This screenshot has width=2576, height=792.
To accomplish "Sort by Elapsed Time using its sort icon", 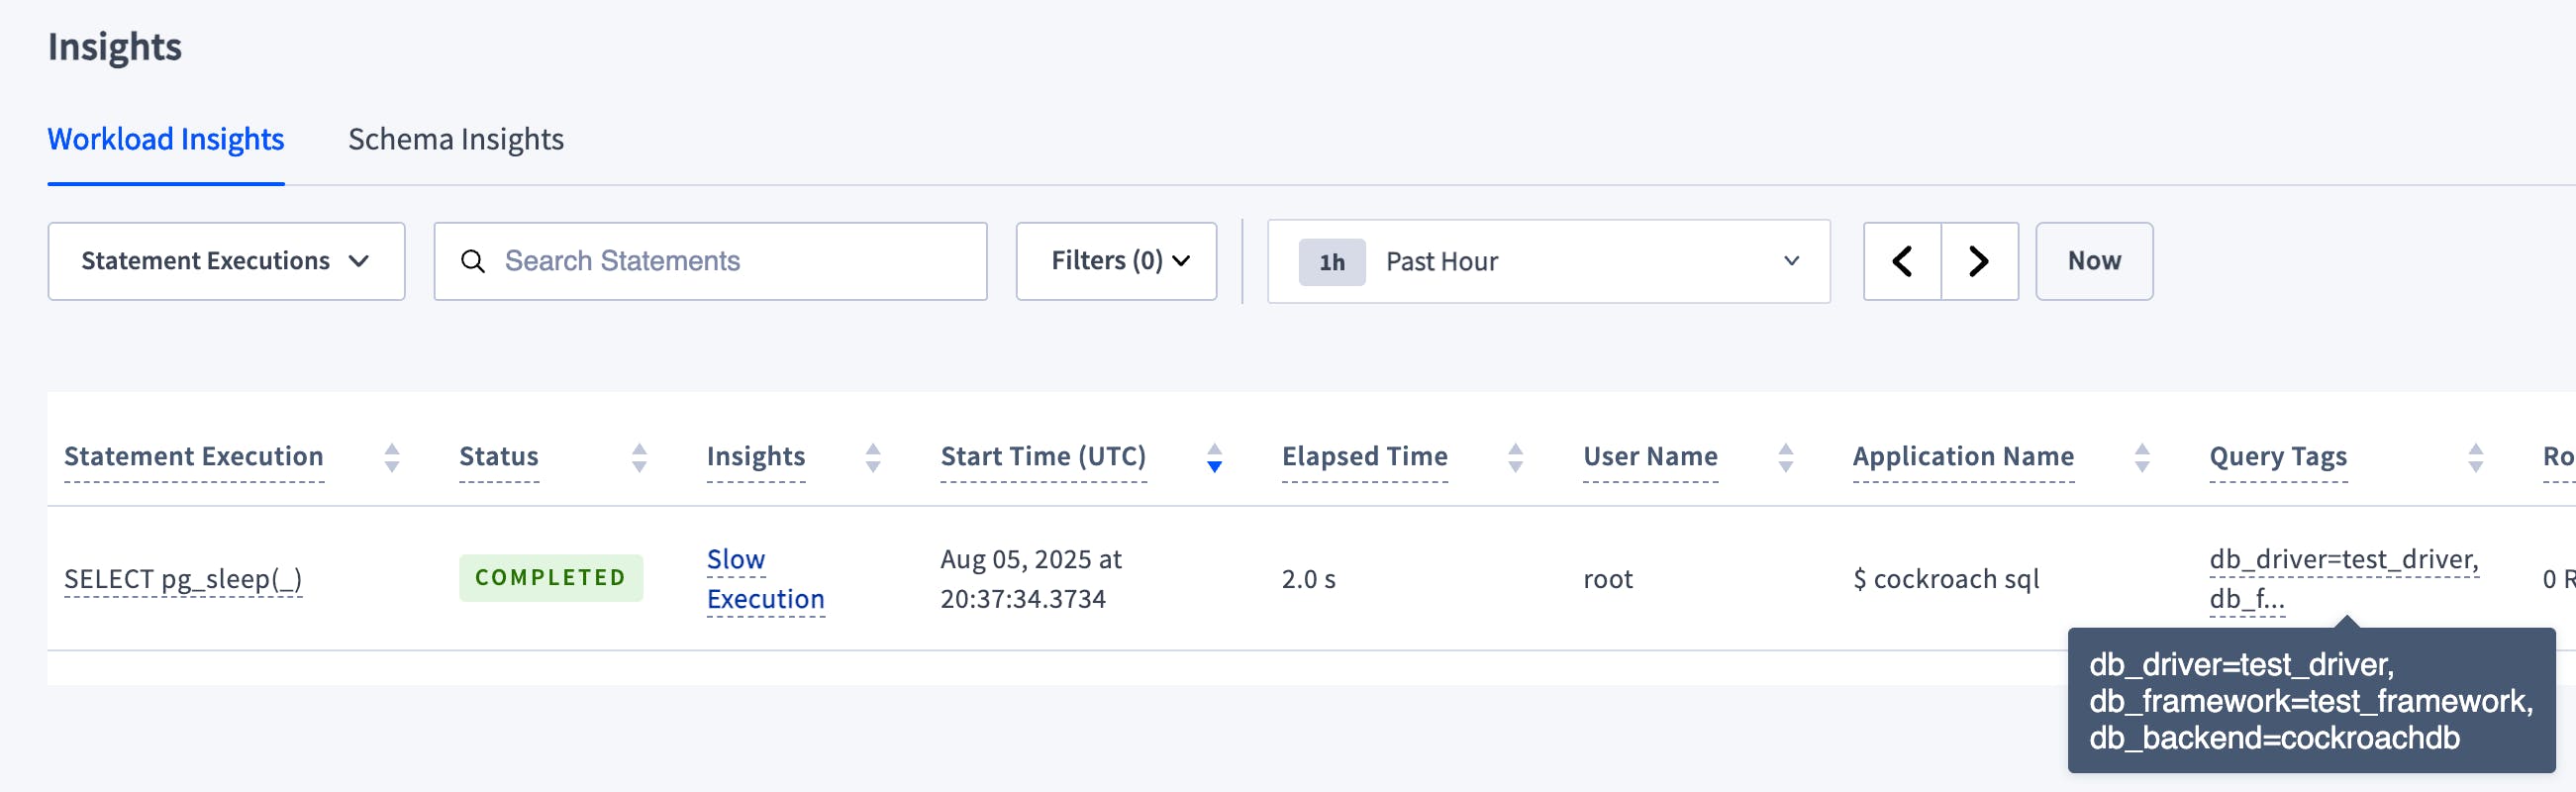I will click(x=1516, y=458).
